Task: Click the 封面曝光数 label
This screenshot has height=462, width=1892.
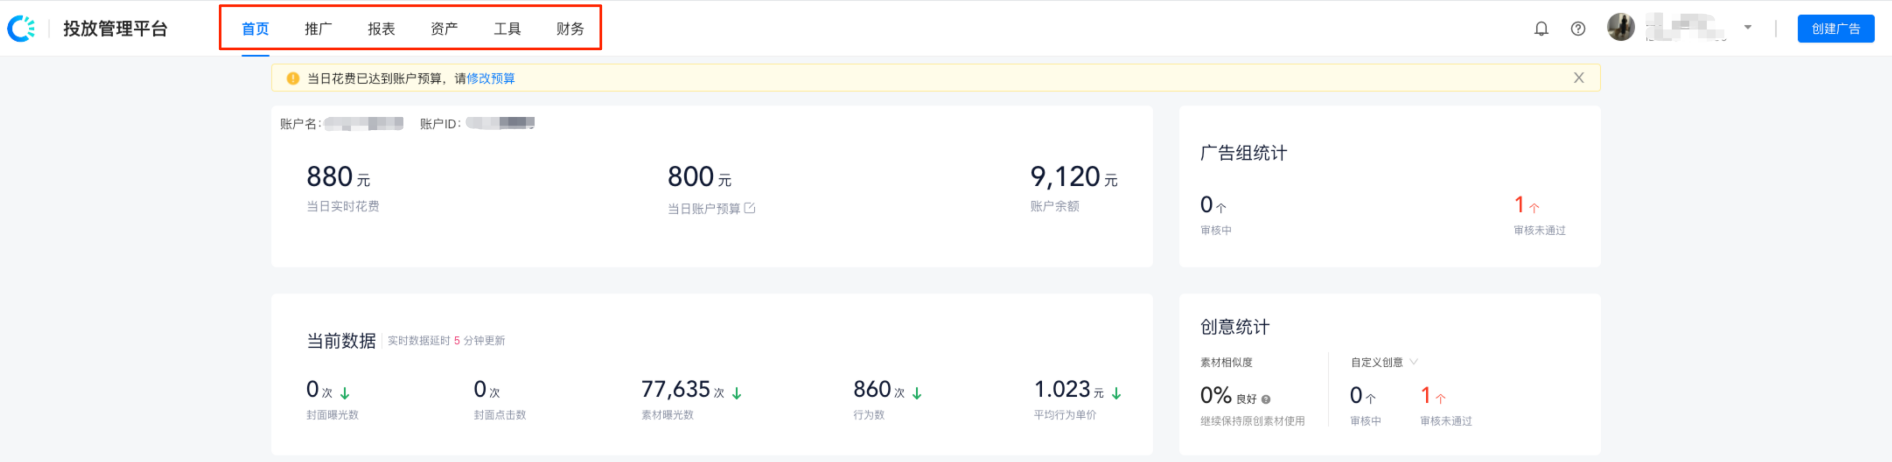Action: (332, 415)
